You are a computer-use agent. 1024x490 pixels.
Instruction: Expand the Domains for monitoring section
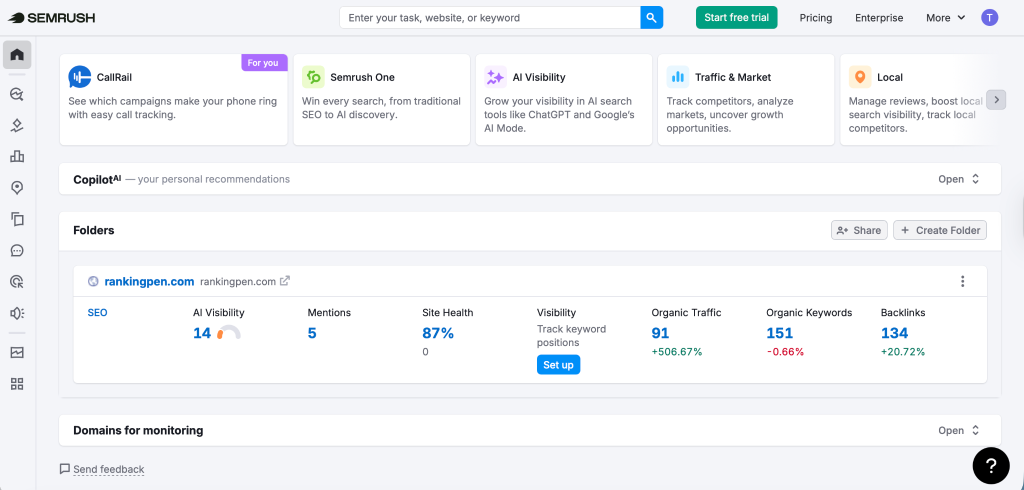[958, 431]
